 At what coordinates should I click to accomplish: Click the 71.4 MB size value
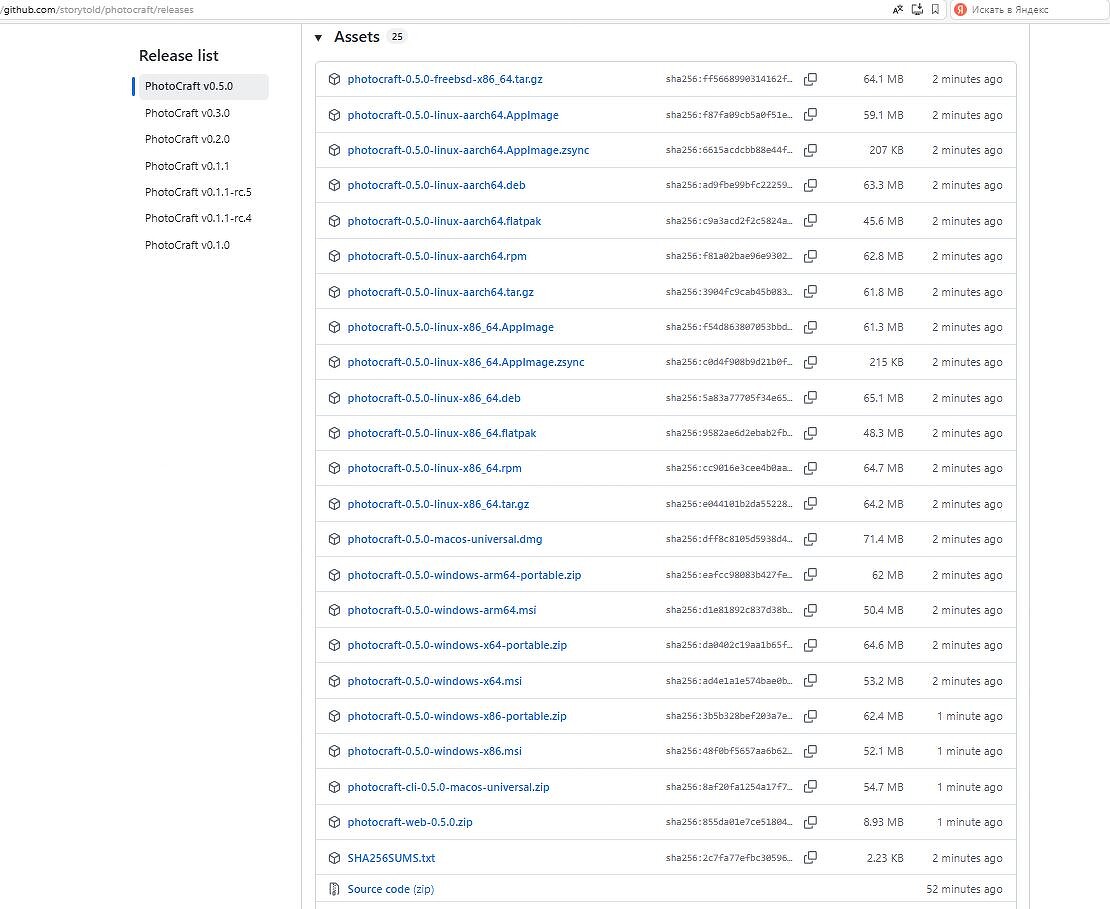[x=883, y=539]
